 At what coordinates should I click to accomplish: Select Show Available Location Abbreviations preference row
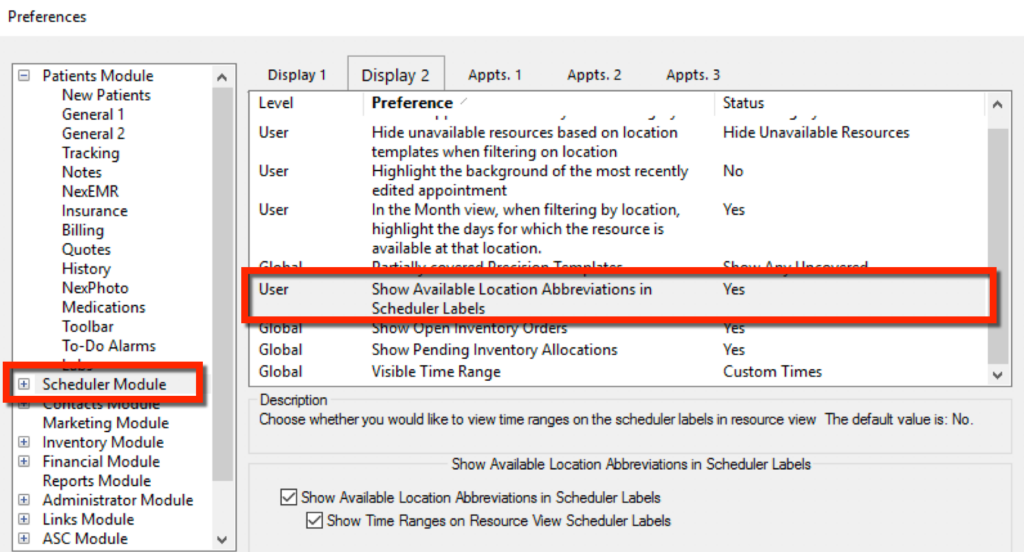click(618, 299)
